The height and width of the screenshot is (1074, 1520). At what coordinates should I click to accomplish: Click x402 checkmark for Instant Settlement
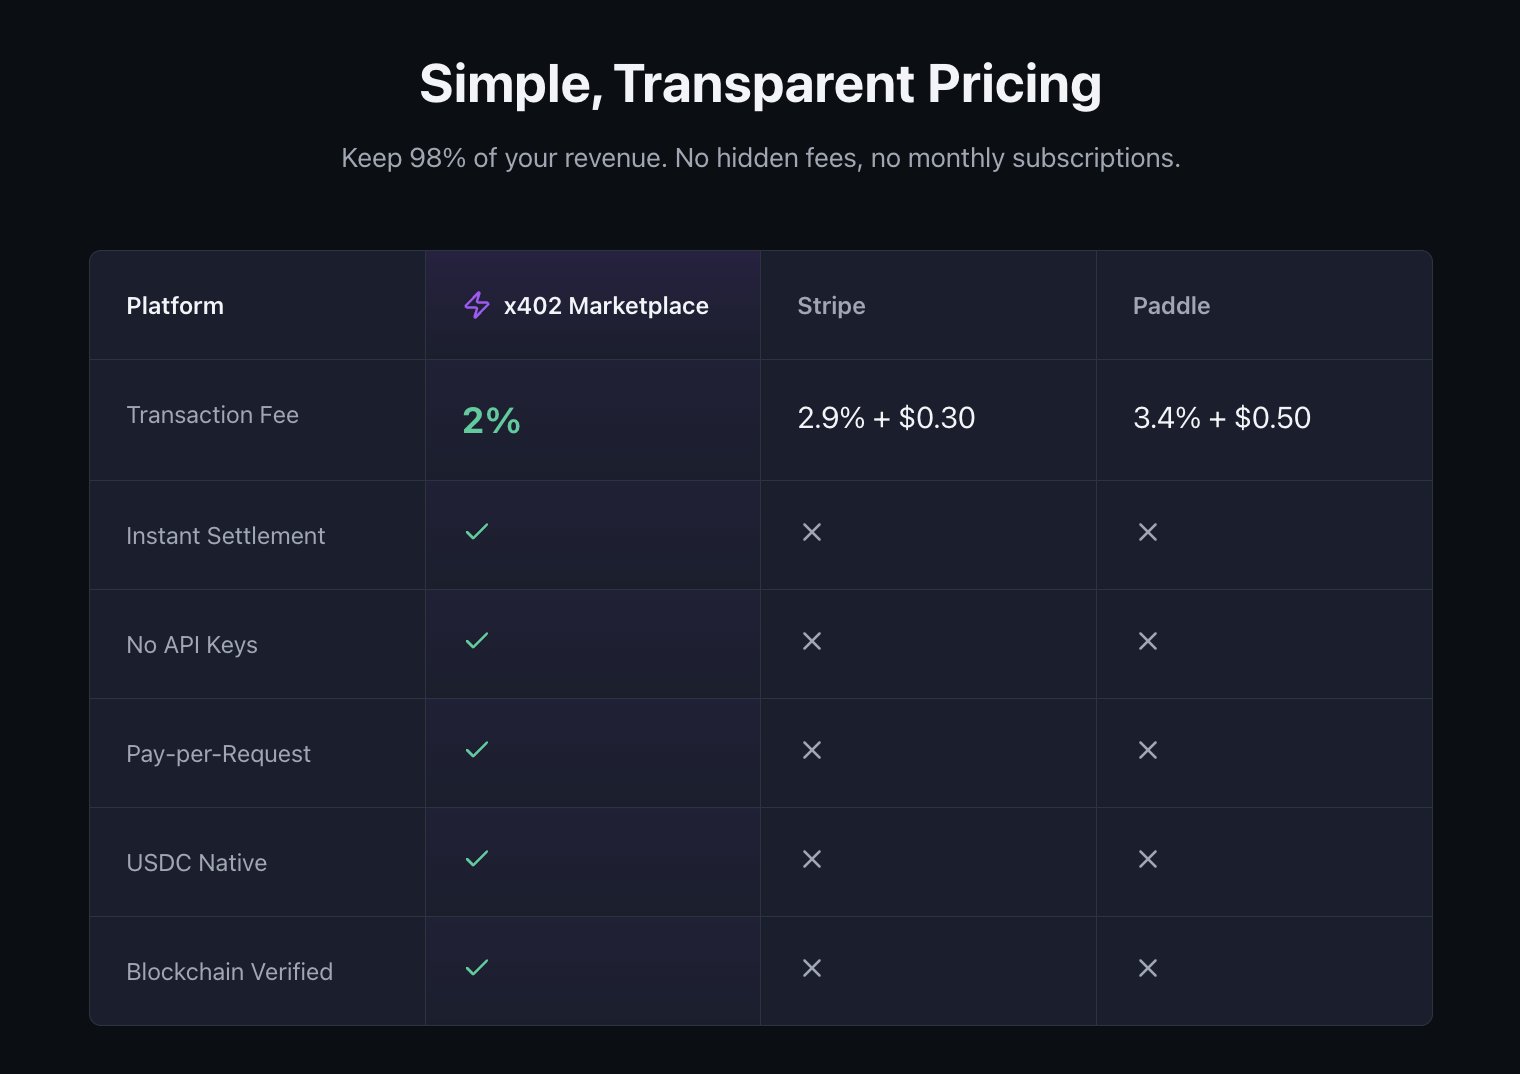477,532
